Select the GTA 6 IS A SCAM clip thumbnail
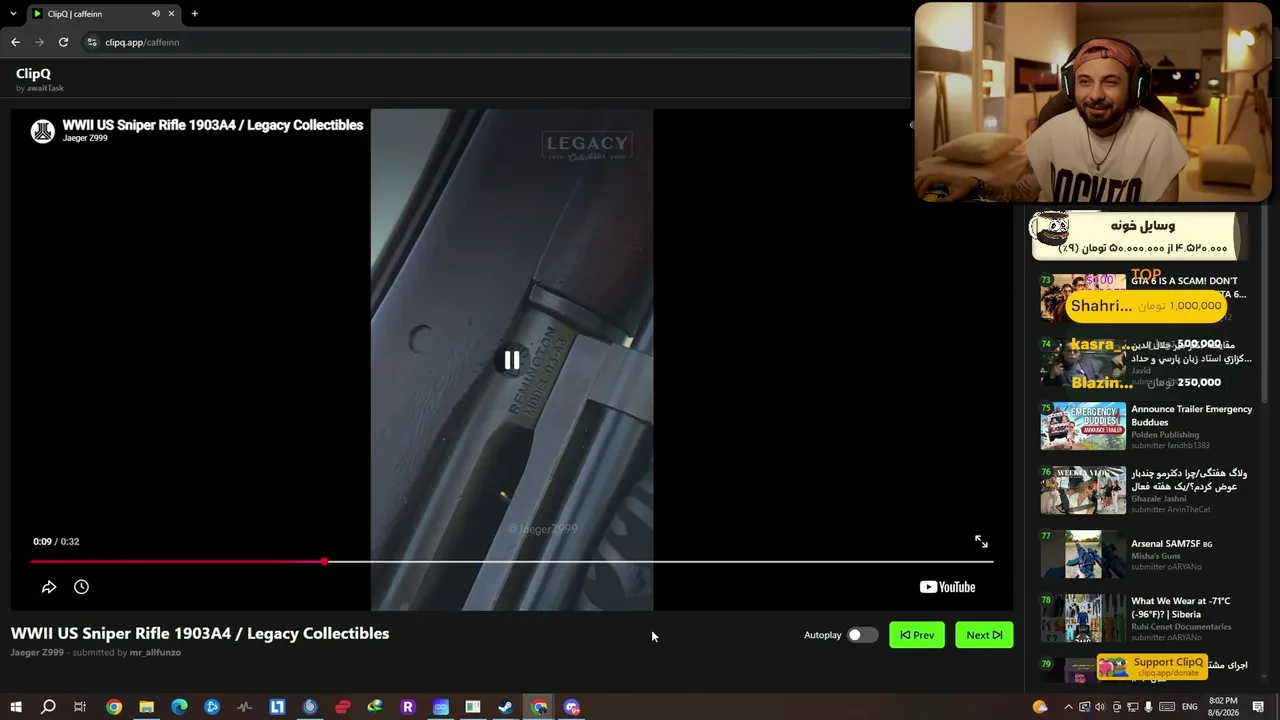 click(1083, 298)
